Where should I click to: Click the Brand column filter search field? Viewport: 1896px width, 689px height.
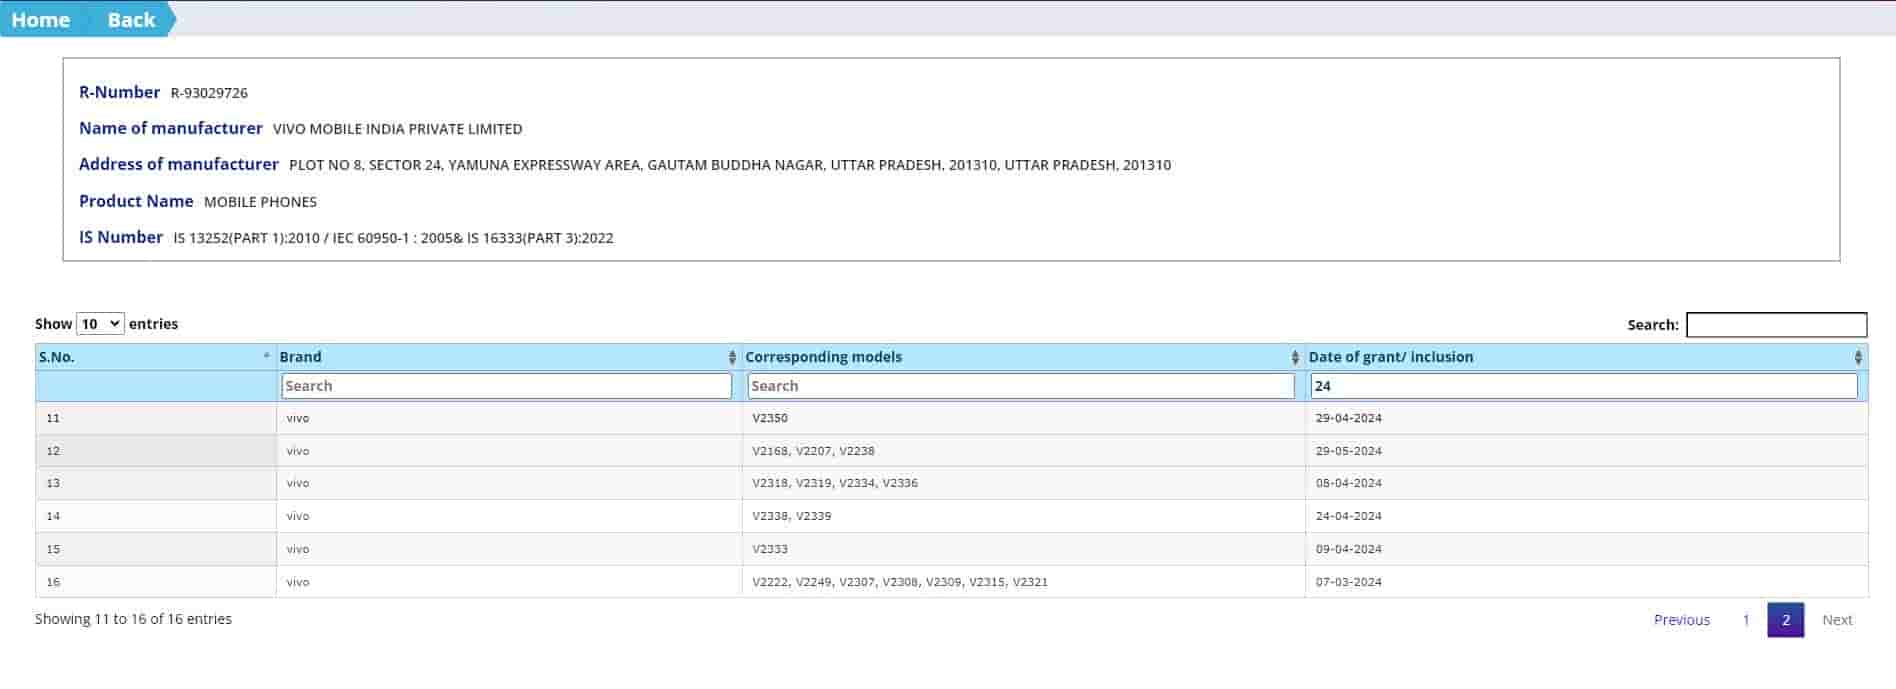click(507, 386)
